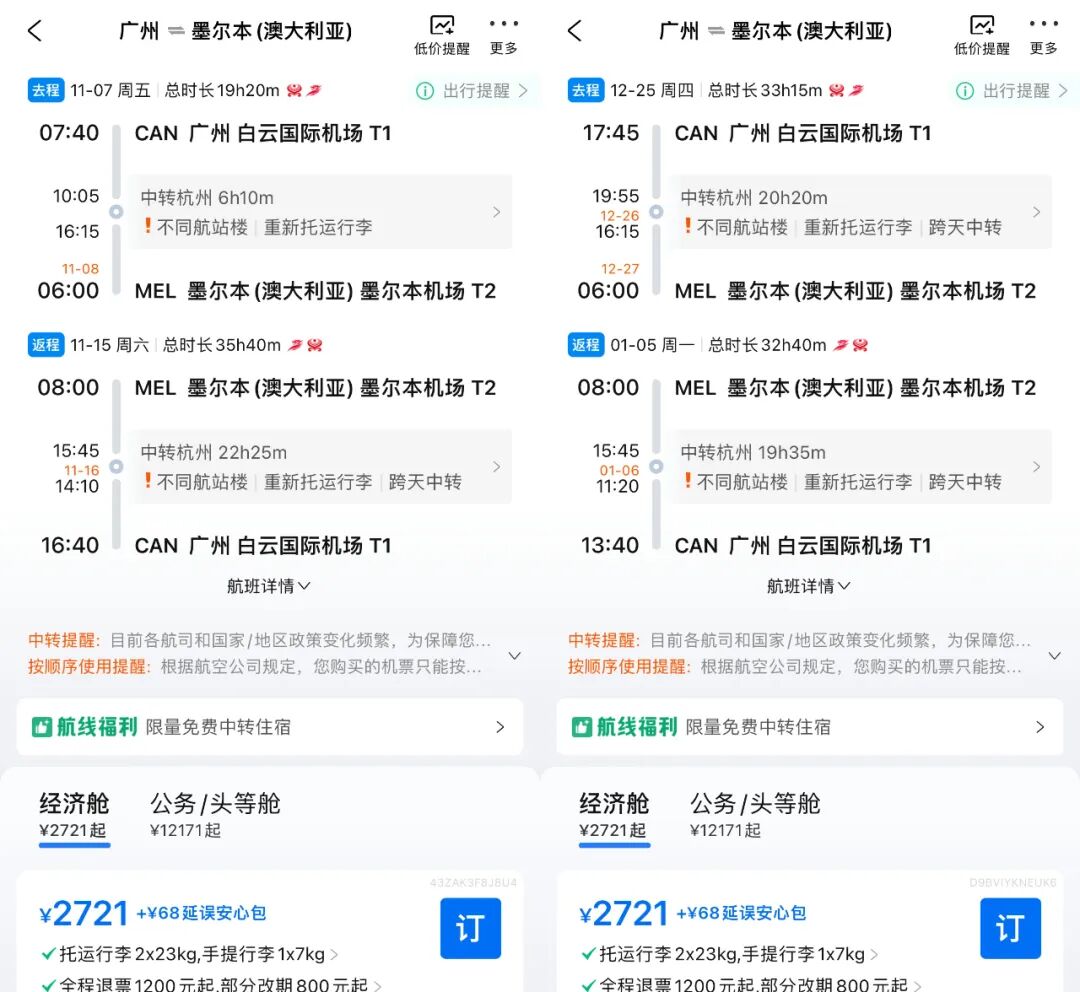1080x992 pixels.
Task: Tap the 更多 three-dot menu icon
Action: click(504, 22)
